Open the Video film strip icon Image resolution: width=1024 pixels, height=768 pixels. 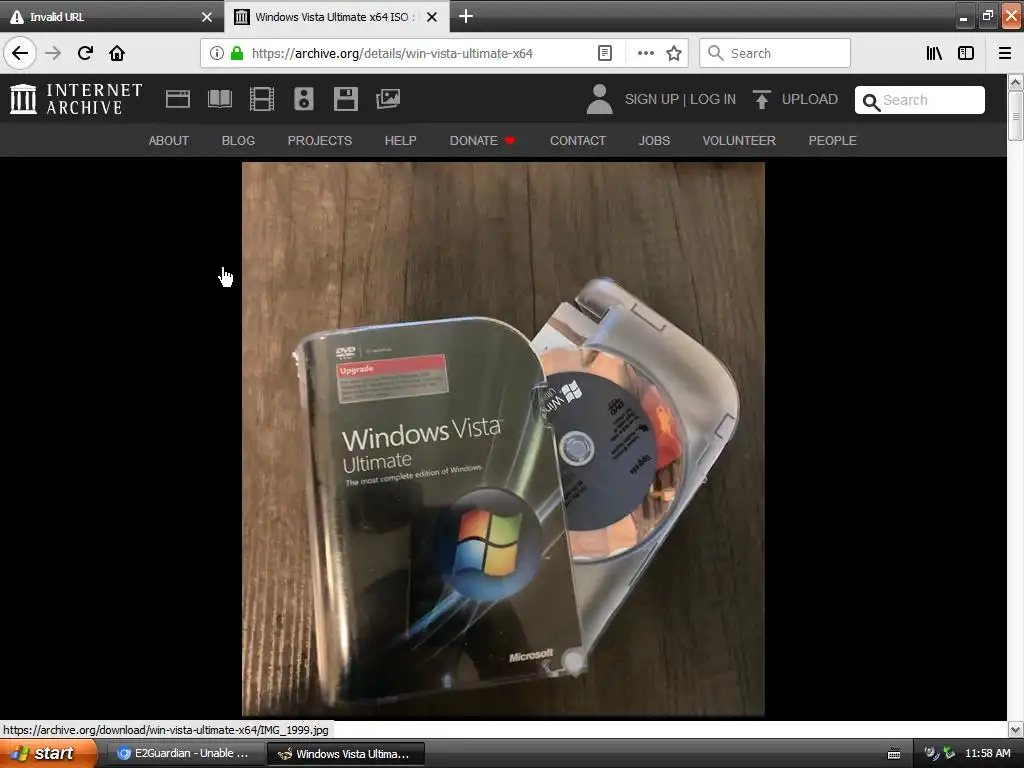click(262, 99)
